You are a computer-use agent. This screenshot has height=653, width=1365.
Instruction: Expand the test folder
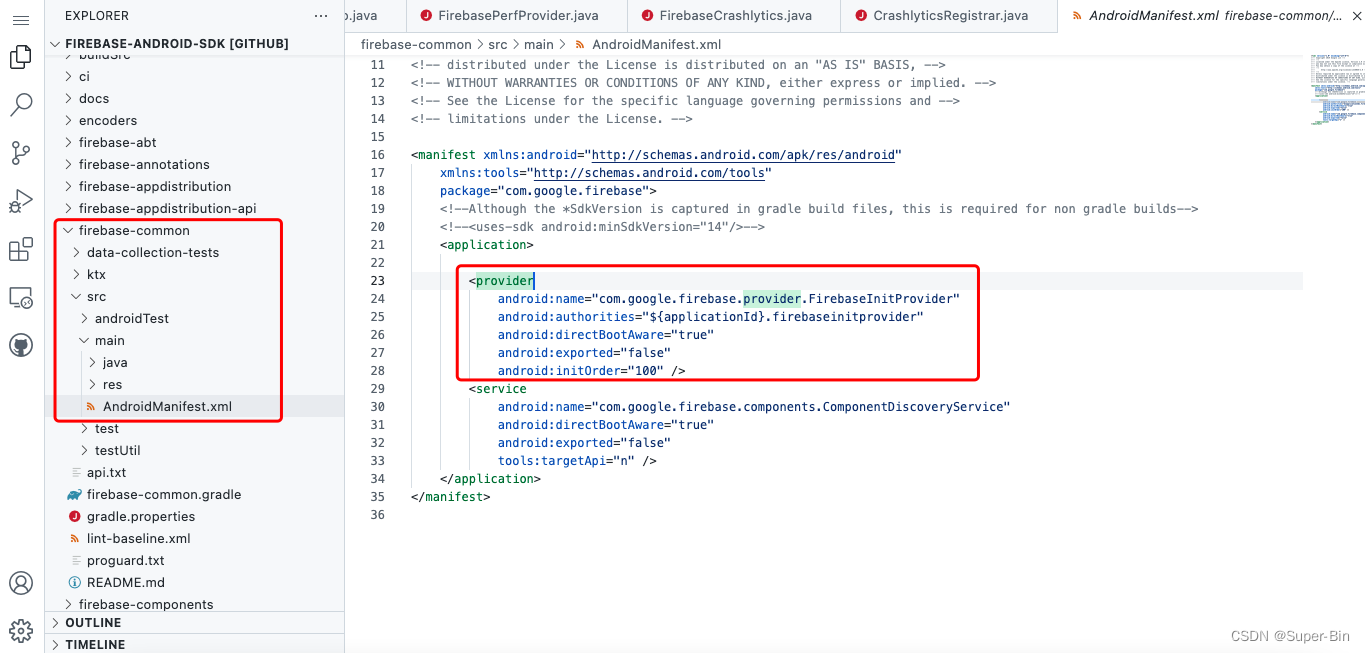point(195,428)
